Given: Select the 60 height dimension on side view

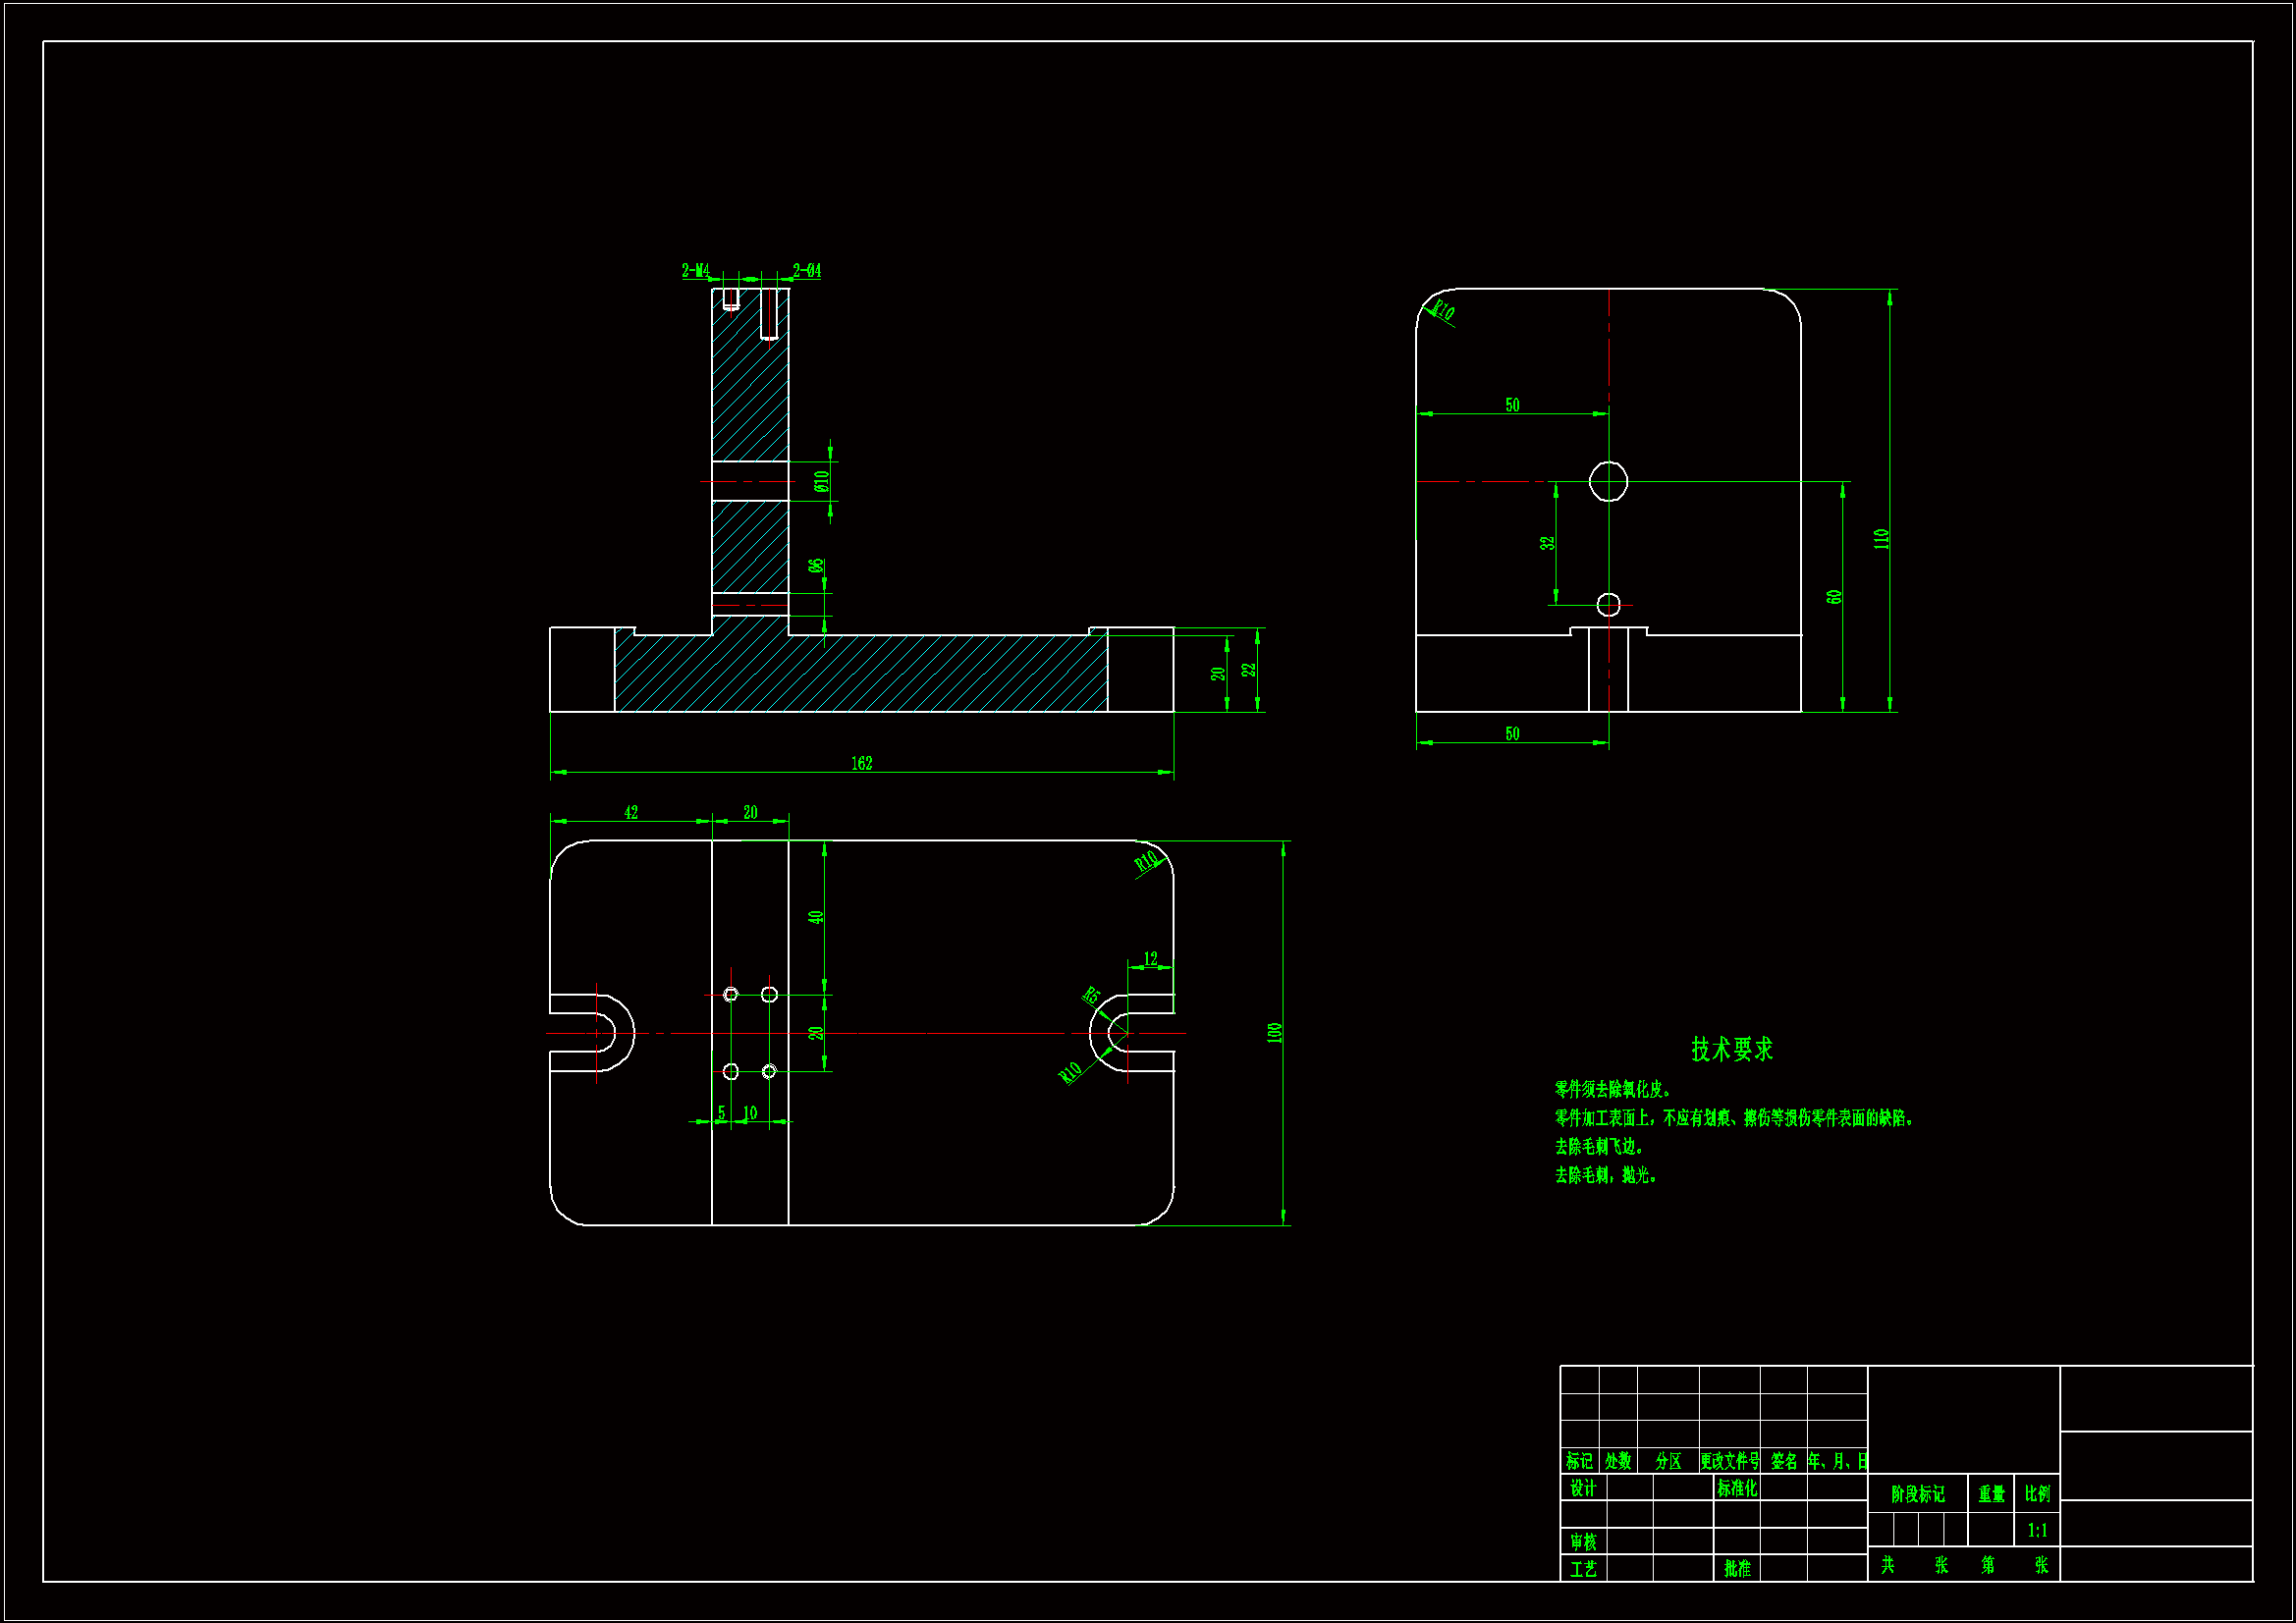Looking at the screenshot, I should [1833, 597].
